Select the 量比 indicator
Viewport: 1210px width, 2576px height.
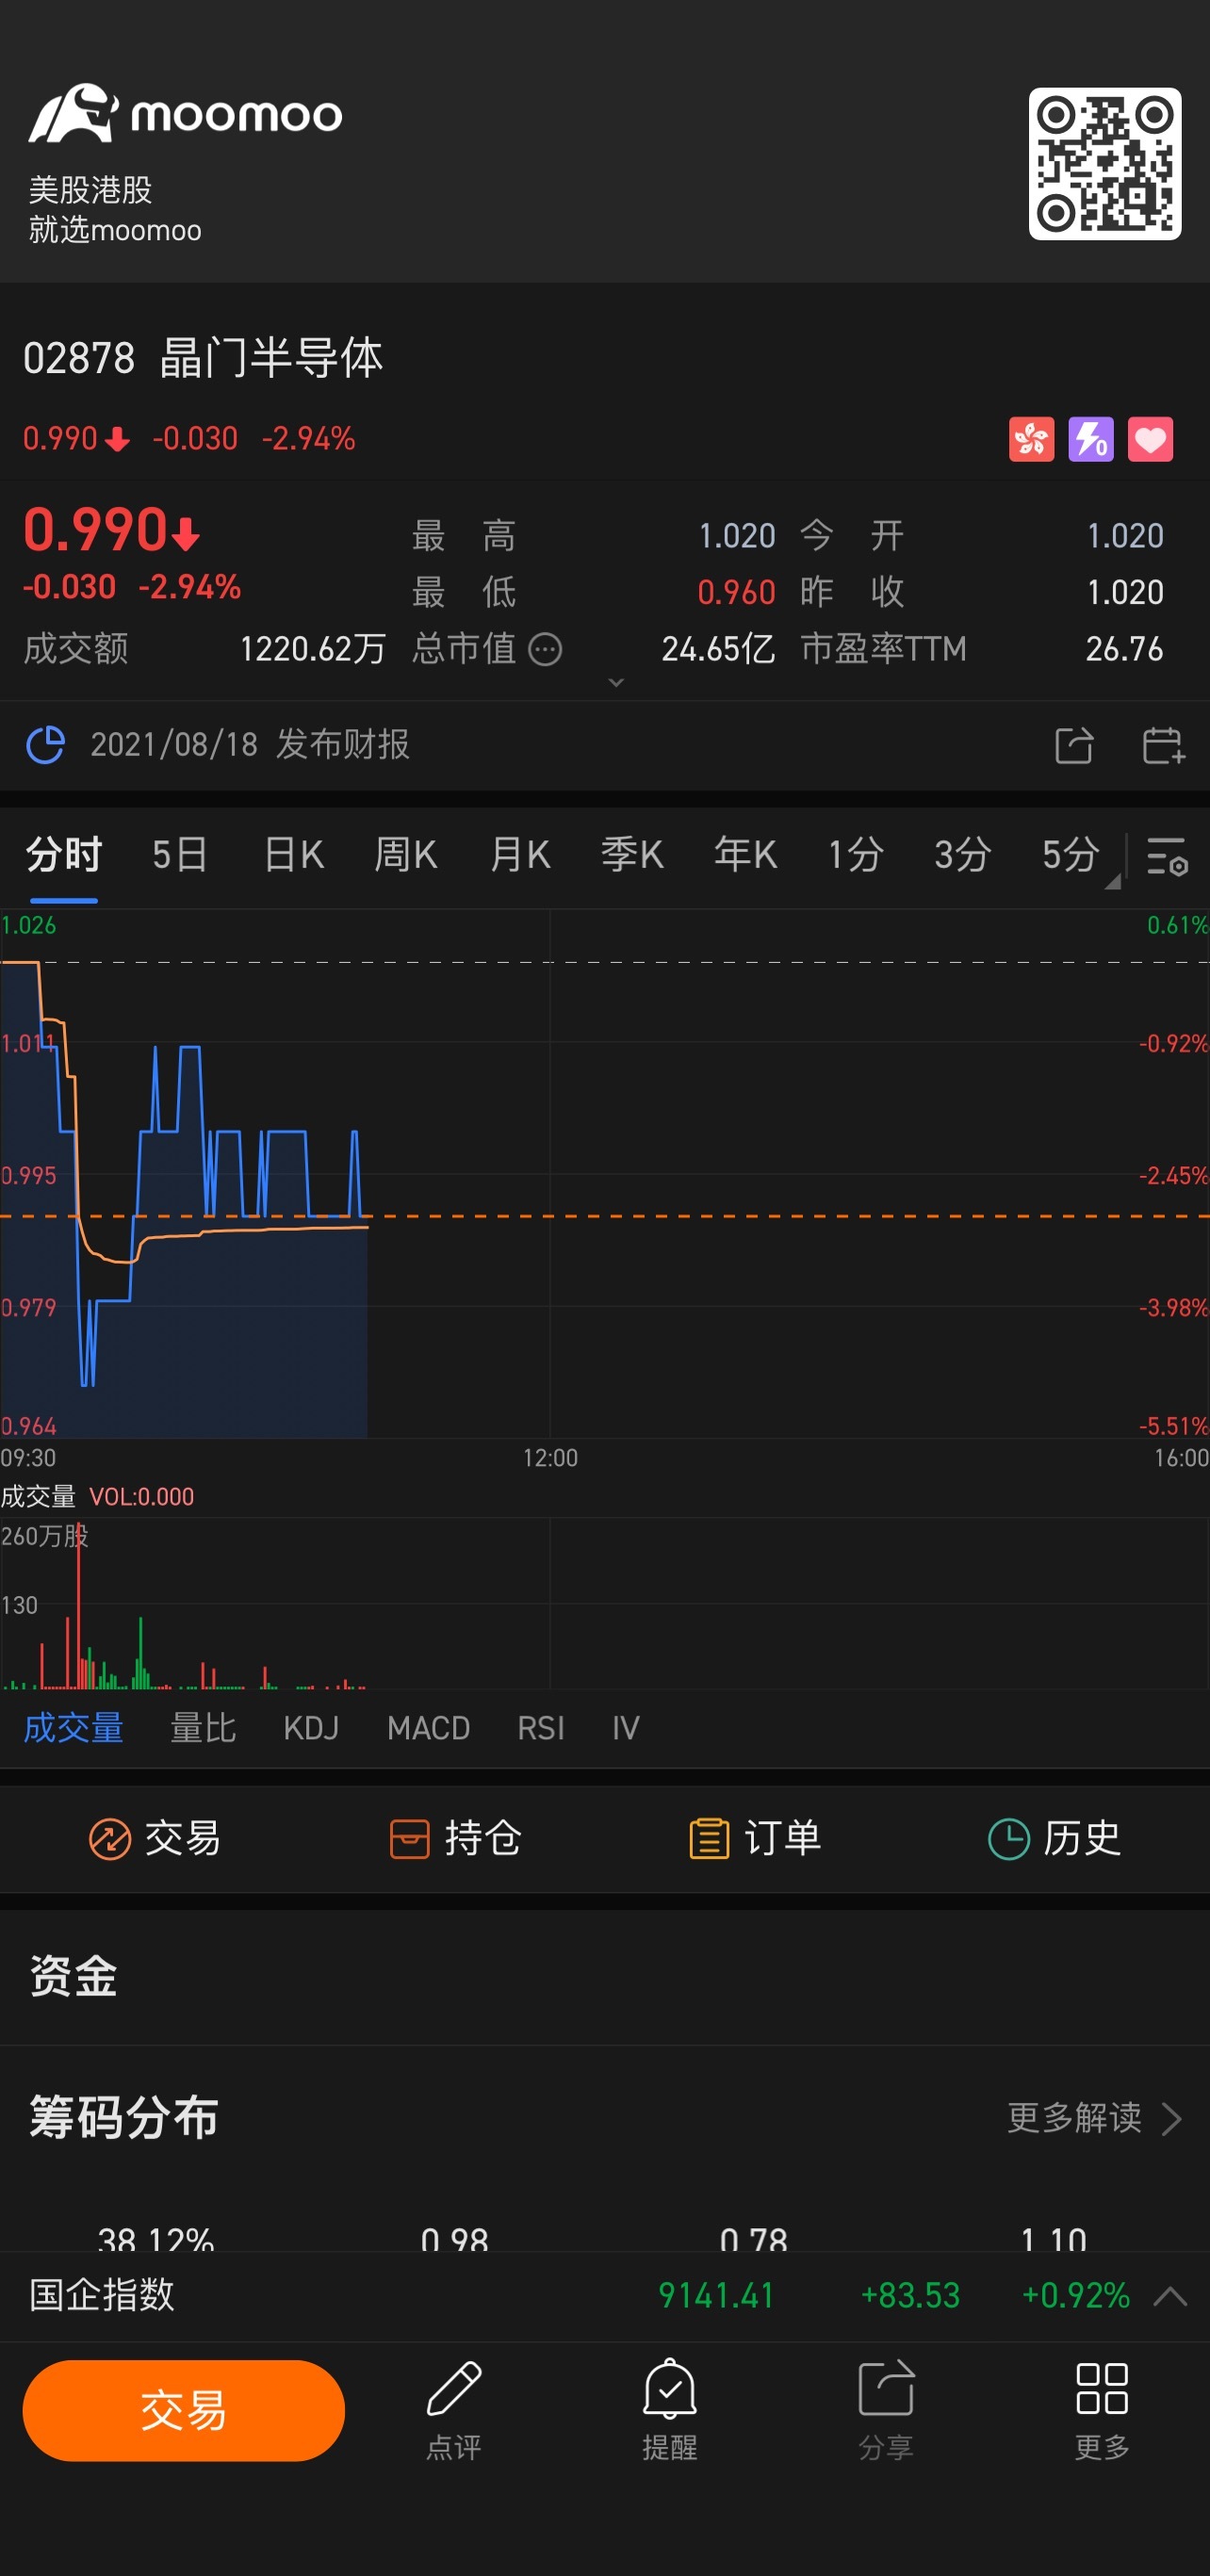[203, 1727]
